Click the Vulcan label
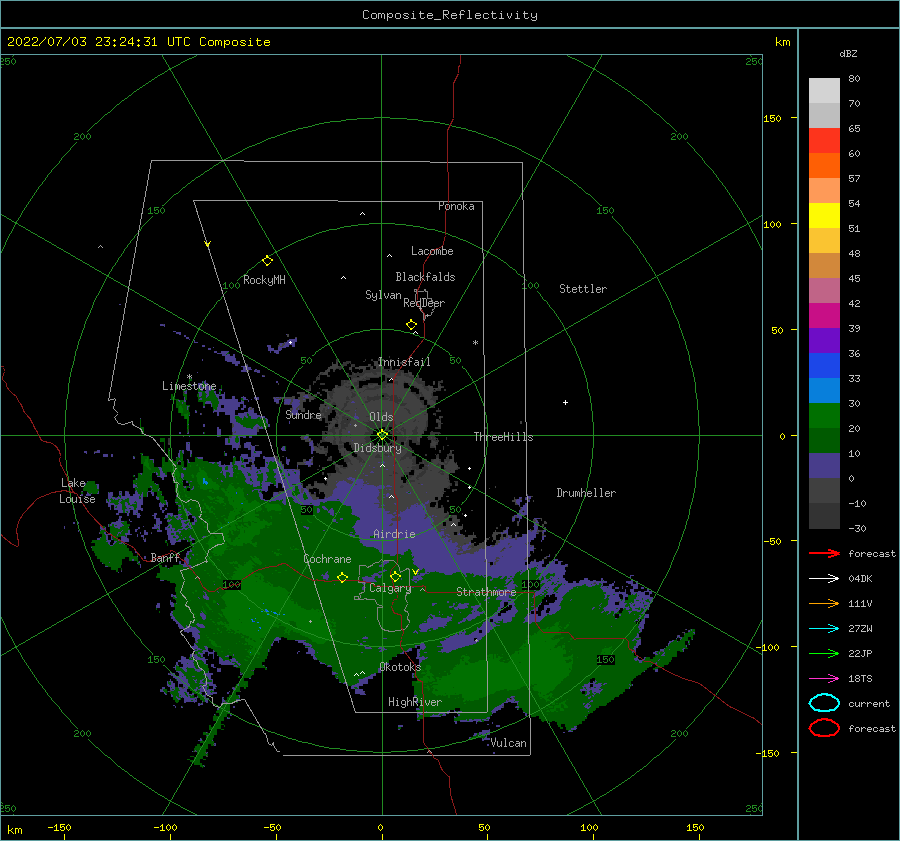Viewport: 900px width, 841px height. click(x=509, y=743)
